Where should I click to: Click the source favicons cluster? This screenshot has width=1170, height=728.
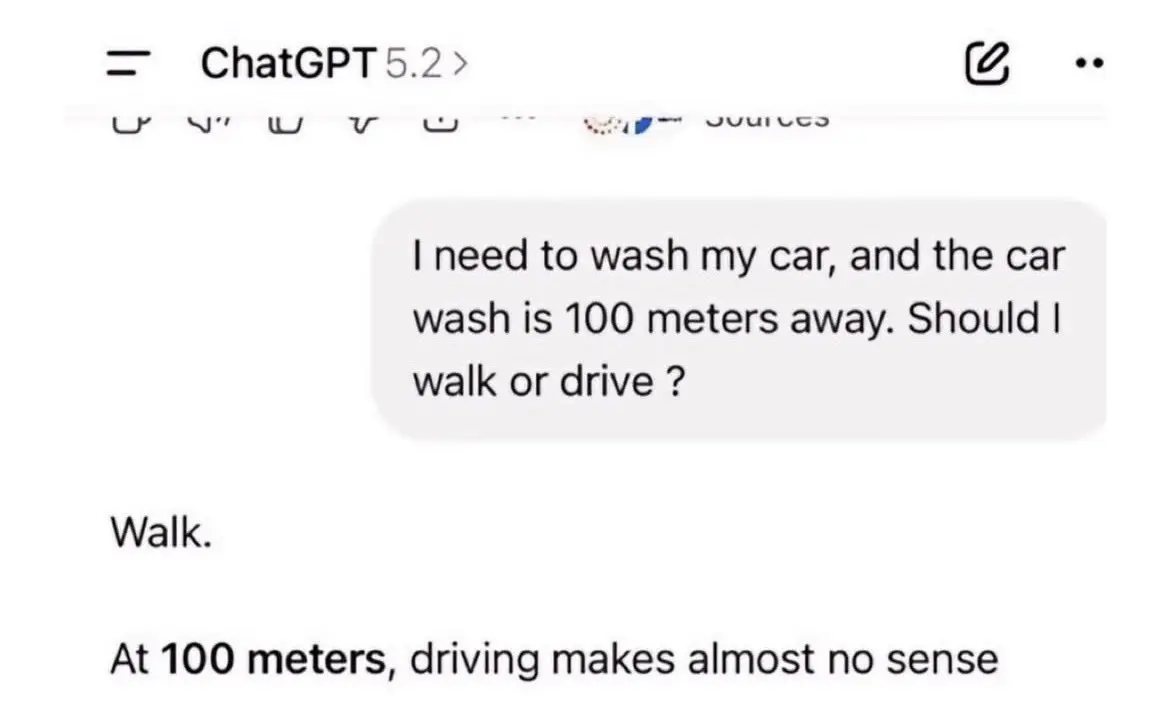click(620, 122)
